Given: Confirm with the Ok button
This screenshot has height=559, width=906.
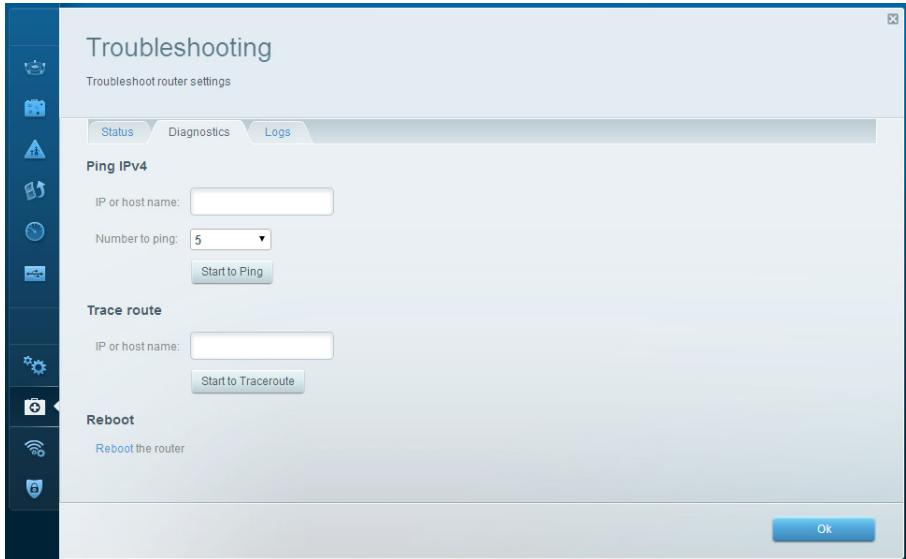Looking at the screenshot, I should click(x=823, y=530).
